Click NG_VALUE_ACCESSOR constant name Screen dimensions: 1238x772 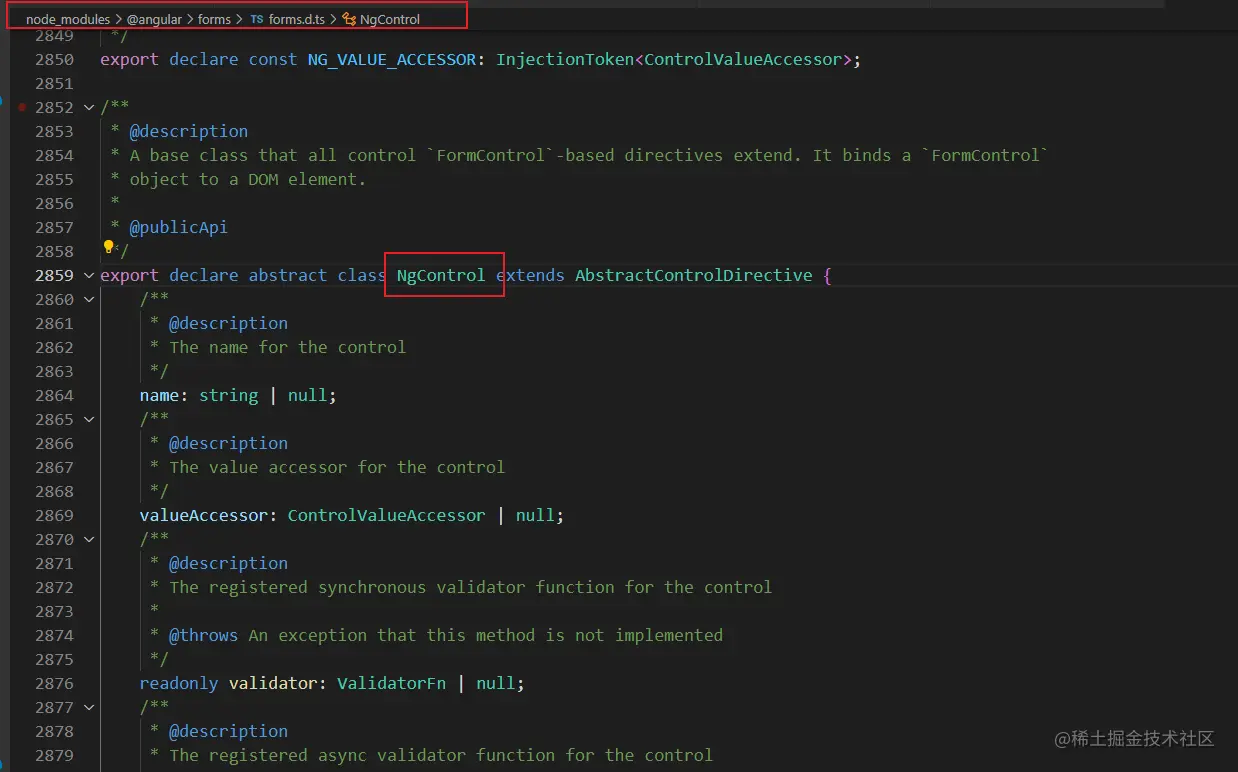[392, 59]
